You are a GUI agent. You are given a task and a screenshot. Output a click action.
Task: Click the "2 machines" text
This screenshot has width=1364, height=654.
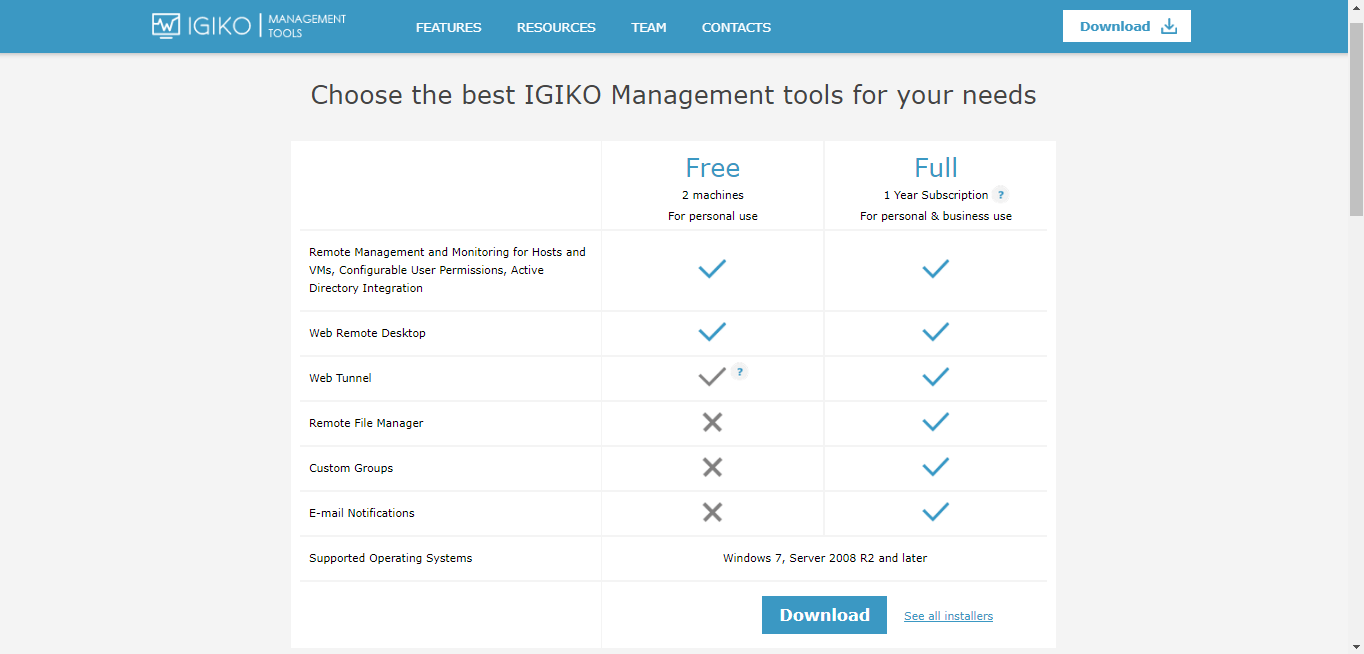click(713, 195)
